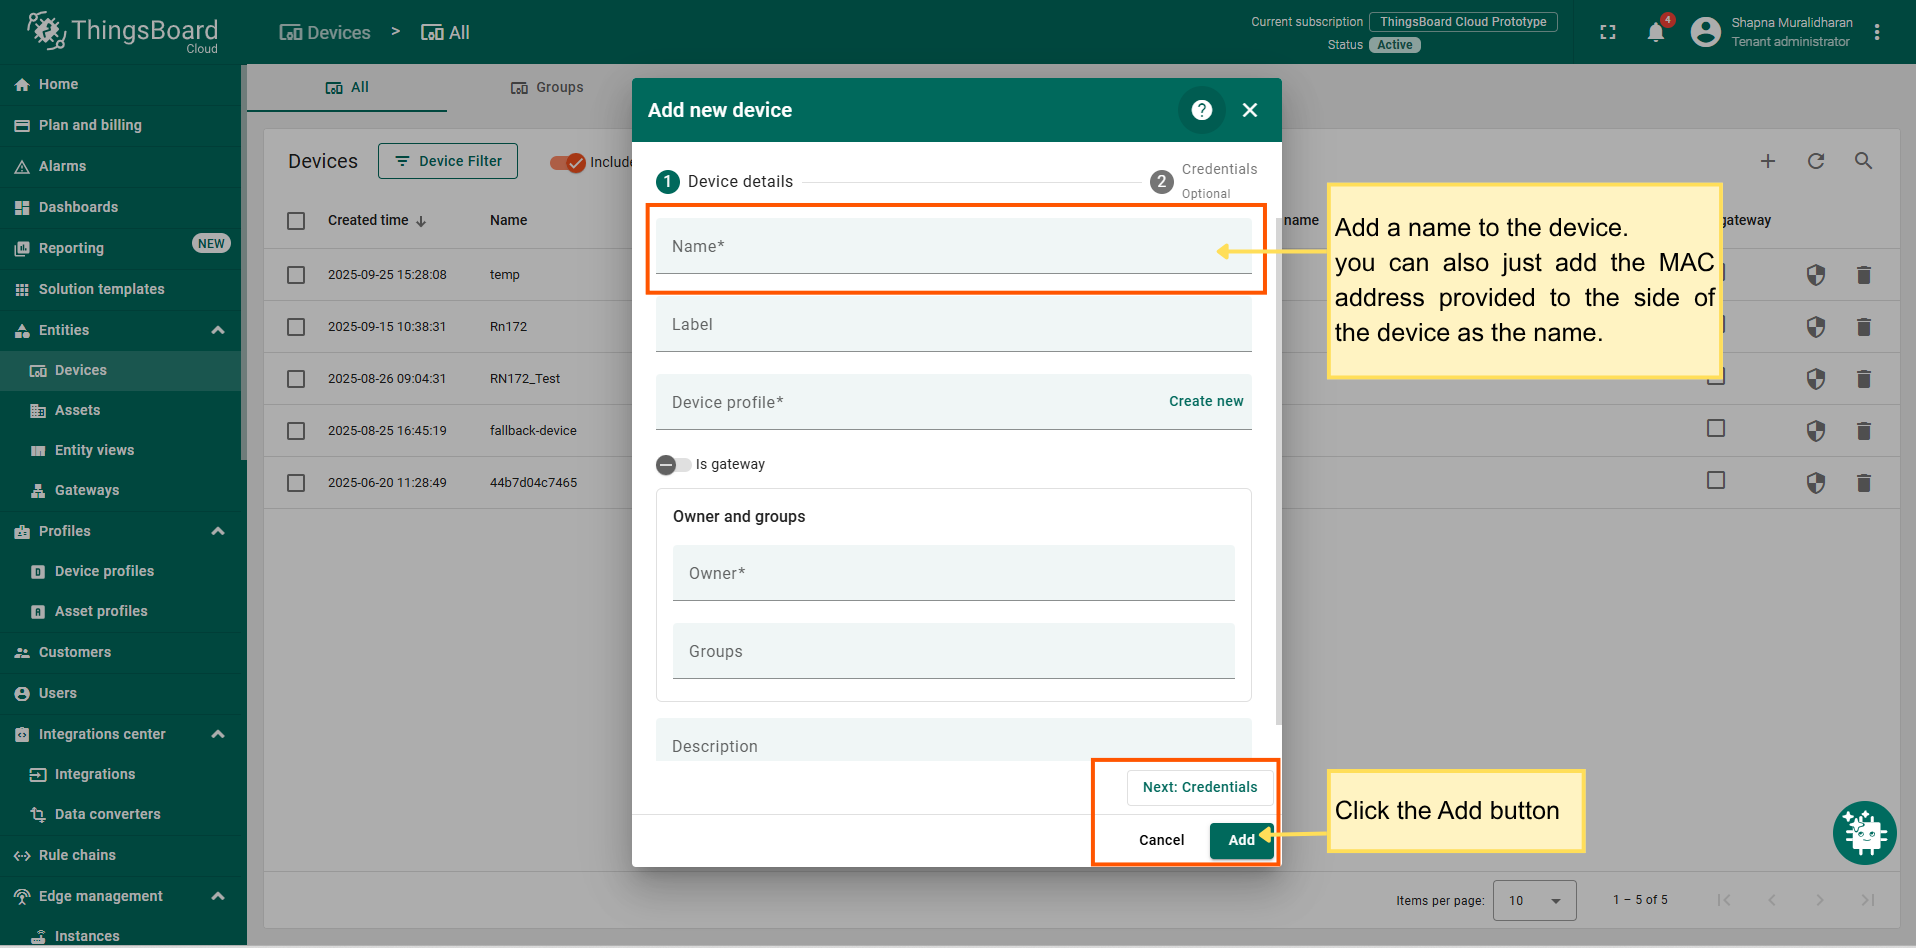
Task: Refresh the devices table
Action: (1816, 161)
